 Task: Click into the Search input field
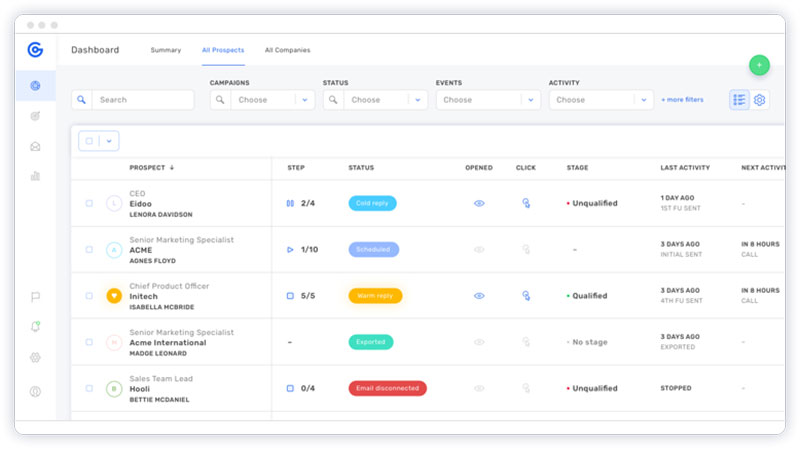(x=143, y=100)
